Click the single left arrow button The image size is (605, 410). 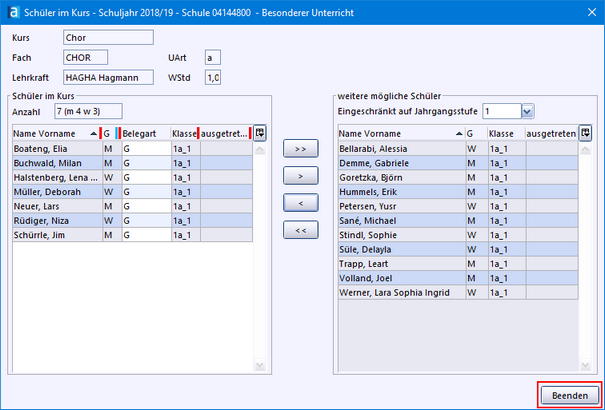(x=301, y=203)
